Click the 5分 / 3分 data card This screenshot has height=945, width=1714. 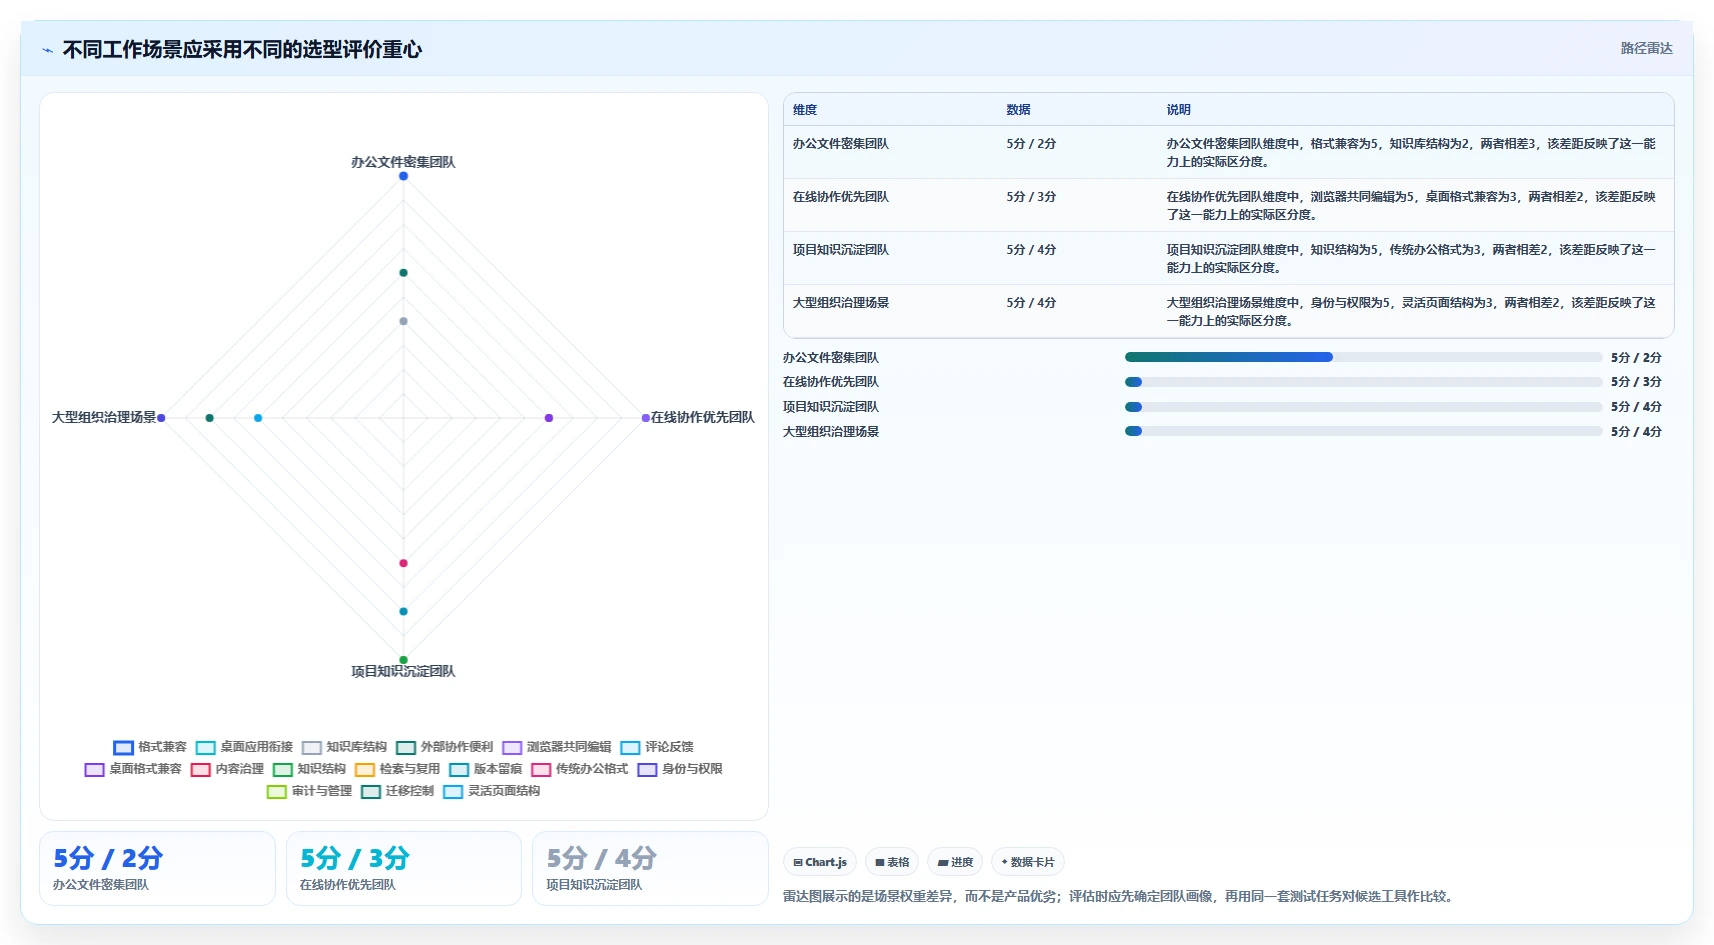[404, 868]
